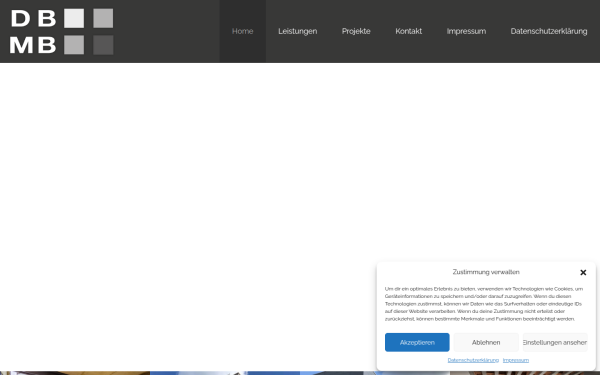This screenshot has height=375, width=600.
Task: Go to the Leistungen page
Action: coord(297,31)
